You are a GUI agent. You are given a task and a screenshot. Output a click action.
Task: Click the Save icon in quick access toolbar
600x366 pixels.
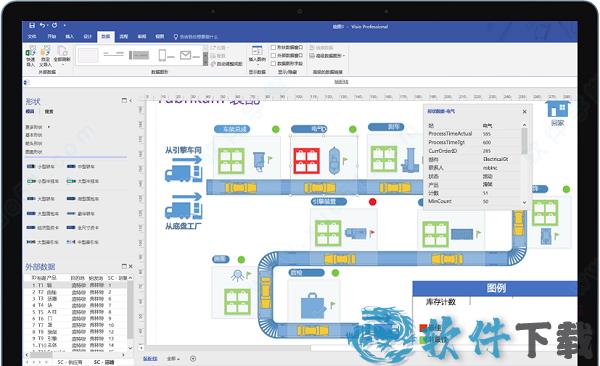click(x=32, y=25)
